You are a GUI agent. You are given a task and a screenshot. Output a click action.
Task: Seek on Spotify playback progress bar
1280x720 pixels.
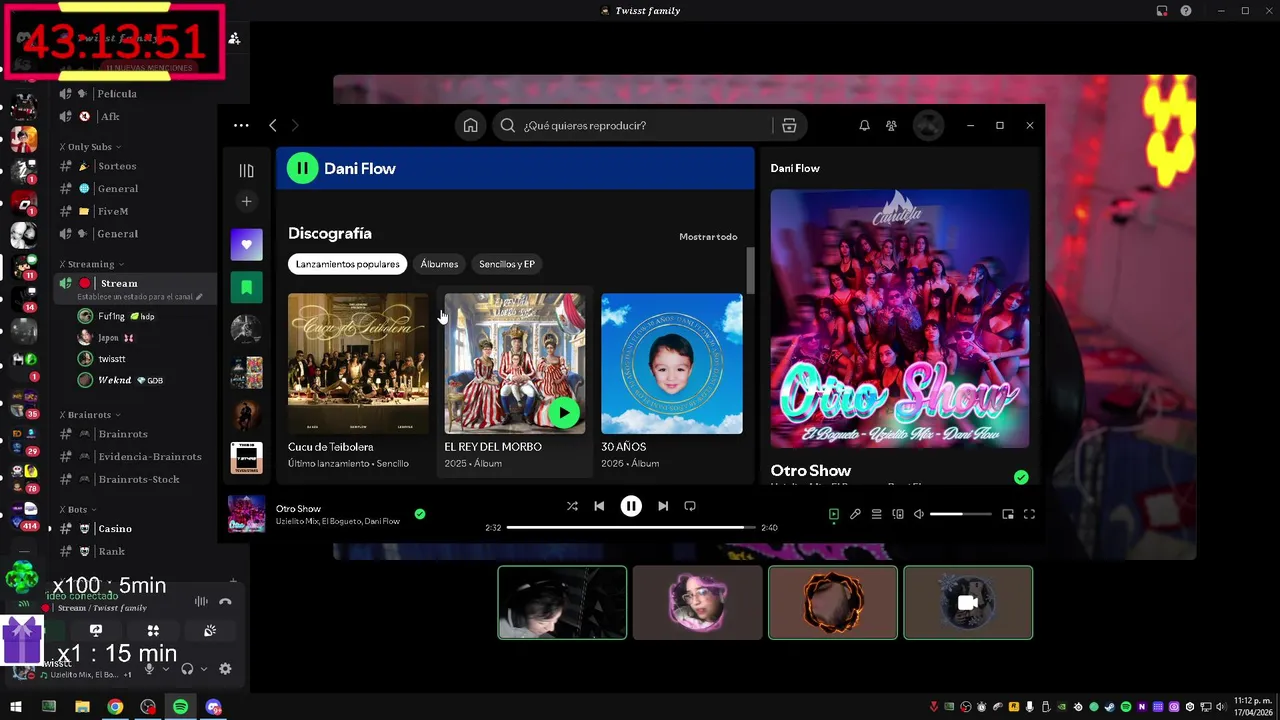click(631, 527)
